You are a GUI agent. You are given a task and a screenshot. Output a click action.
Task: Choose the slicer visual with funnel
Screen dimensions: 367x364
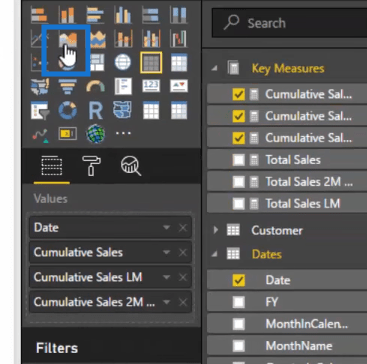(x=40, y=110)
